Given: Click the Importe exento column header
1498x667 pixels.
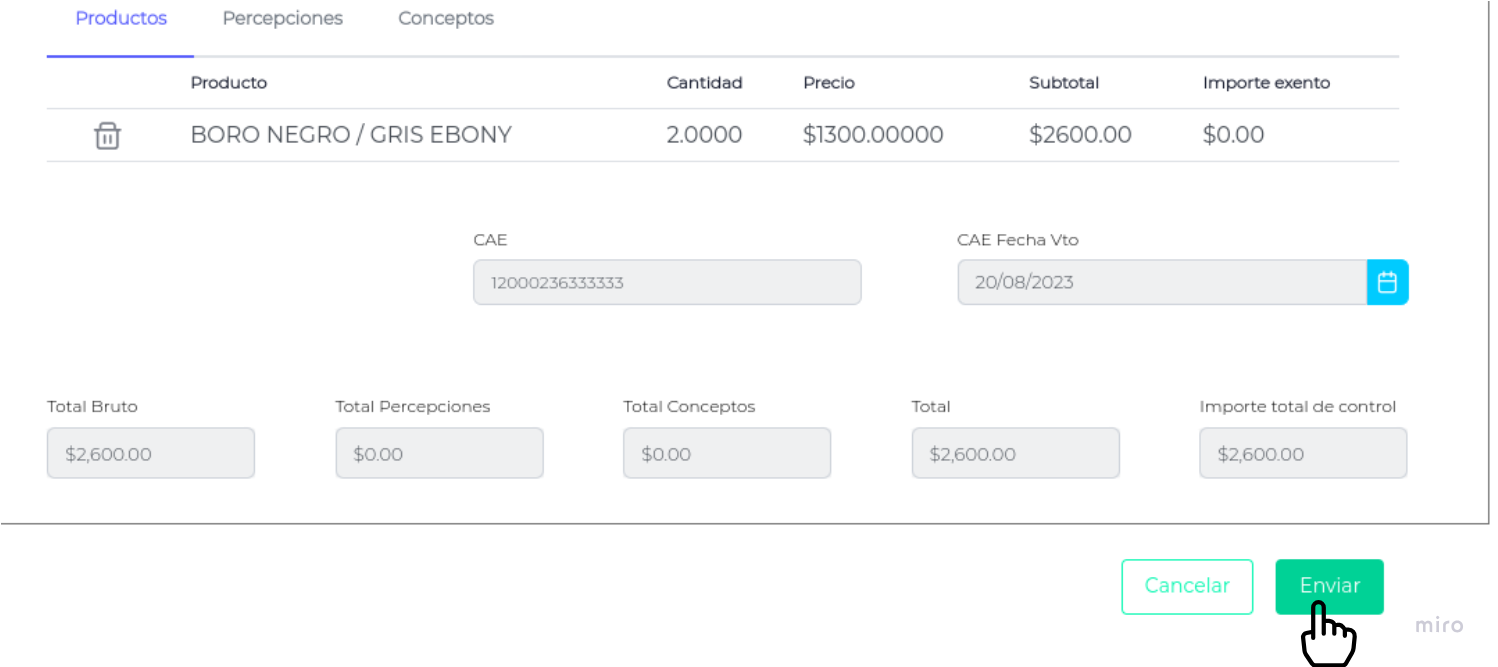Looking at the screenshot, I should (x=1266, y=83).
